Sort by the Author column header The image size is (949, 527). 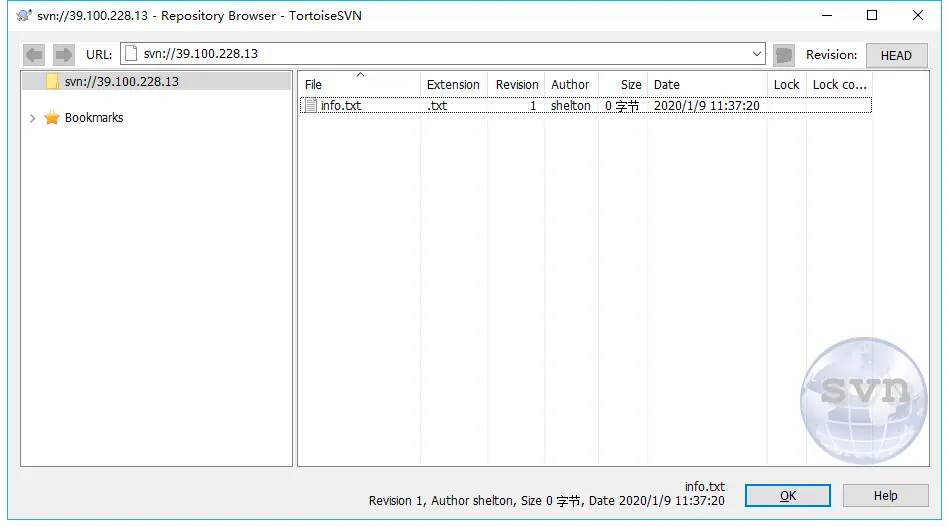tap(570, 85)
